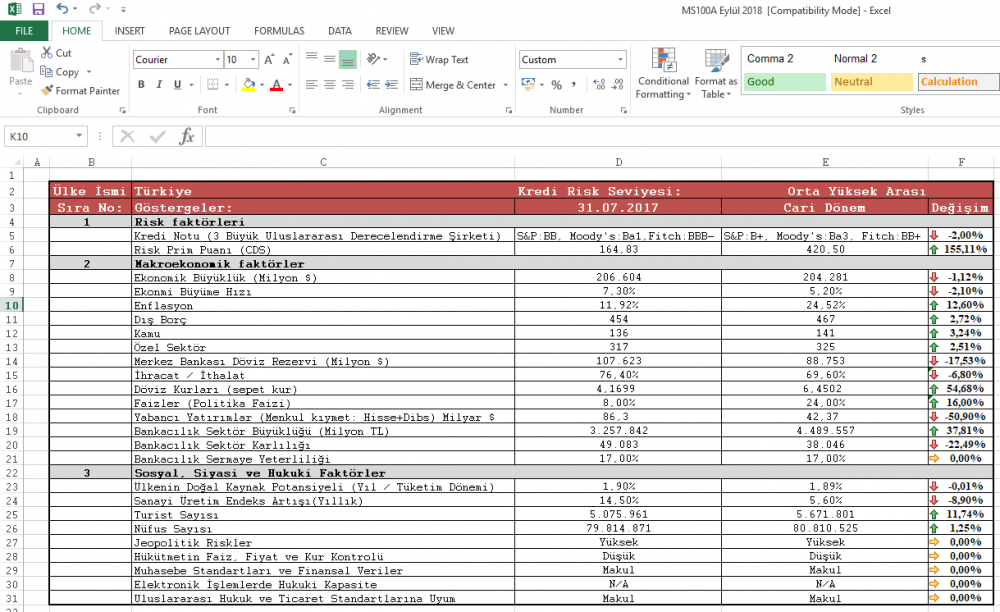The width and height of the screenshot is (1000, 612).
Task: Apply comma style number format
Action: (574, 85)
